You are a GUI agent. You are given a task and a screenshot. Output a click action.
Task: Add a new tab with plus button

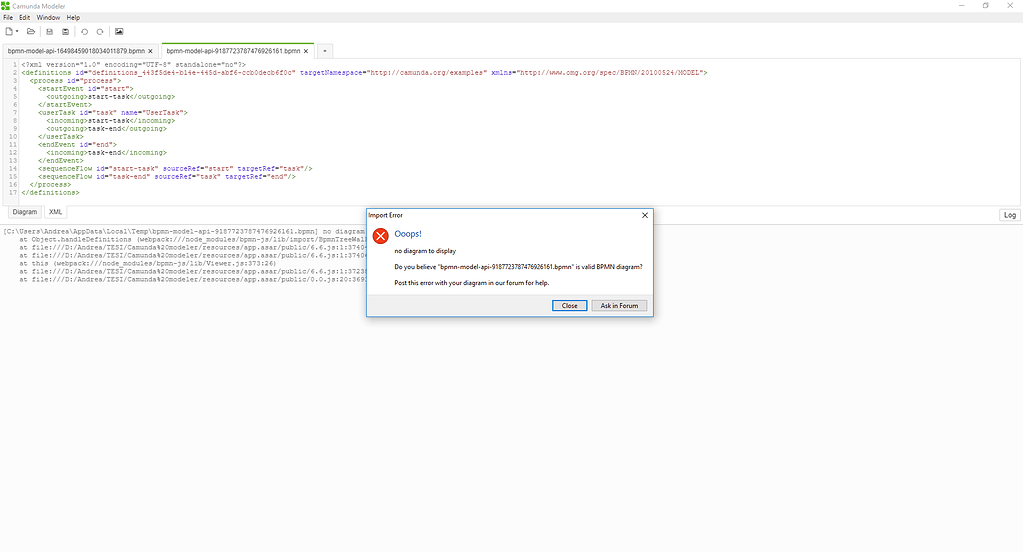(x=325, y=51)
